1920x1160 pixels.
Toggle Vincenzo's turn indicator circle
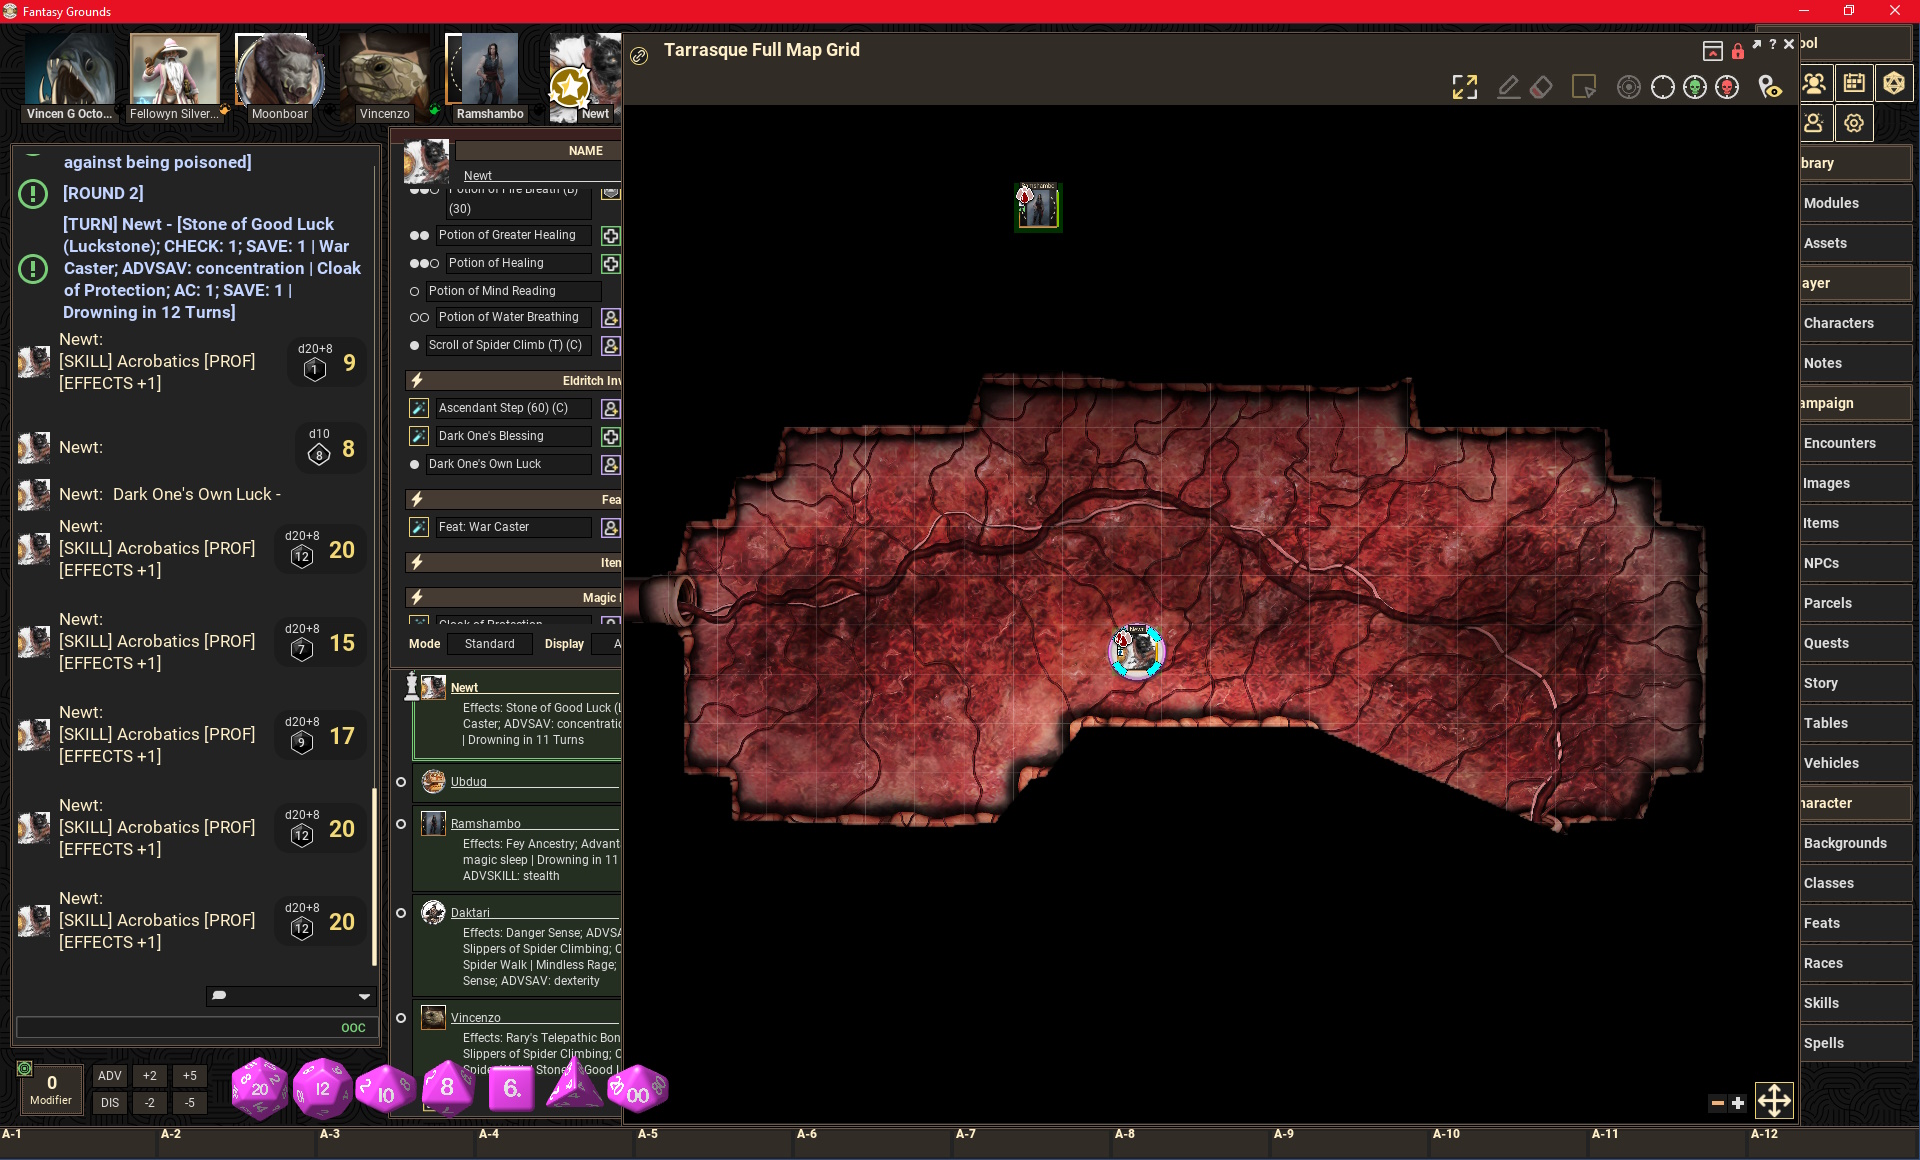coord(401,1018)
